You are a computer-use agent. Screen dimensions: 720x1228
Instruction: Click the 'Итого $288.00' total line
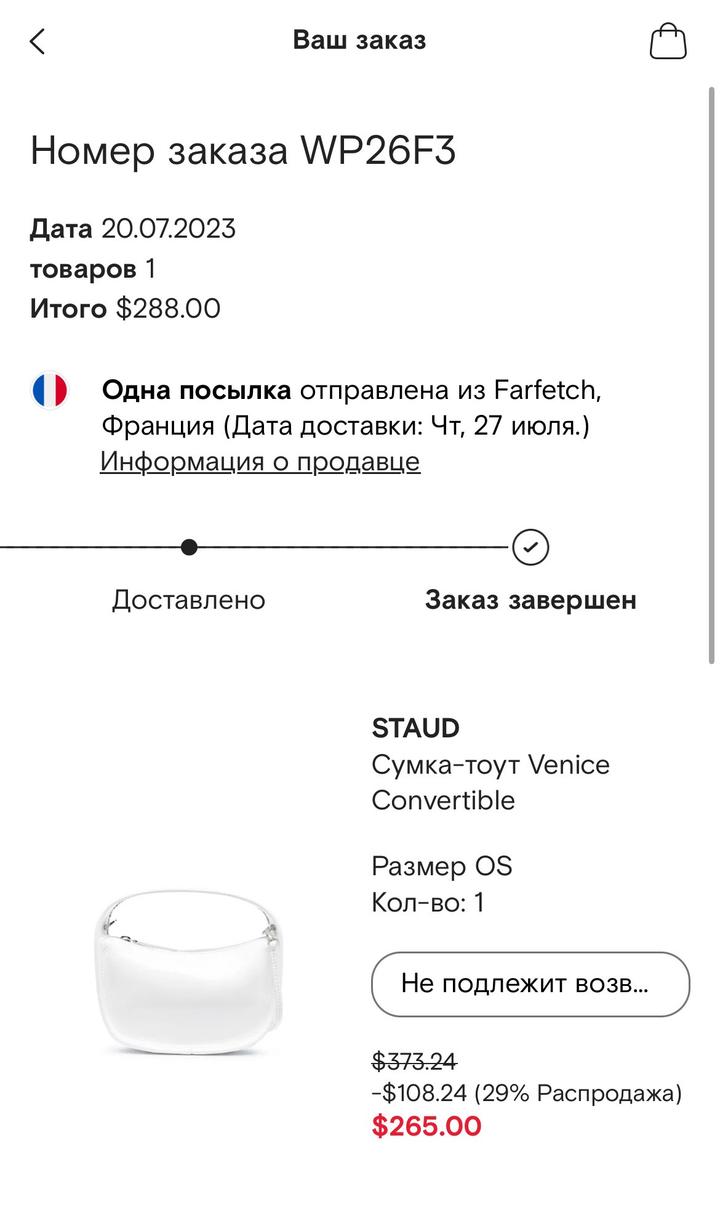pyautogui.click(x=125, y=308)
